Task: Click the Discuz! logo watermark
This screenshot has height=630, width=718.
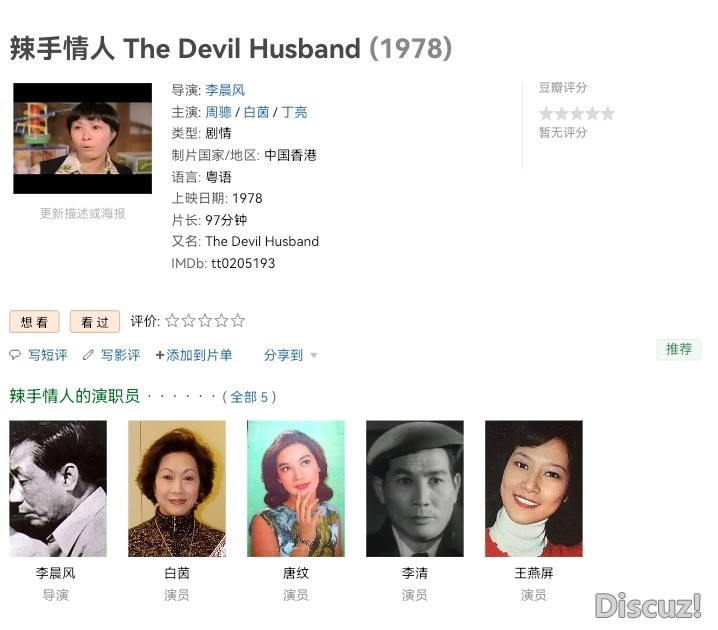Action: [648, 605]
